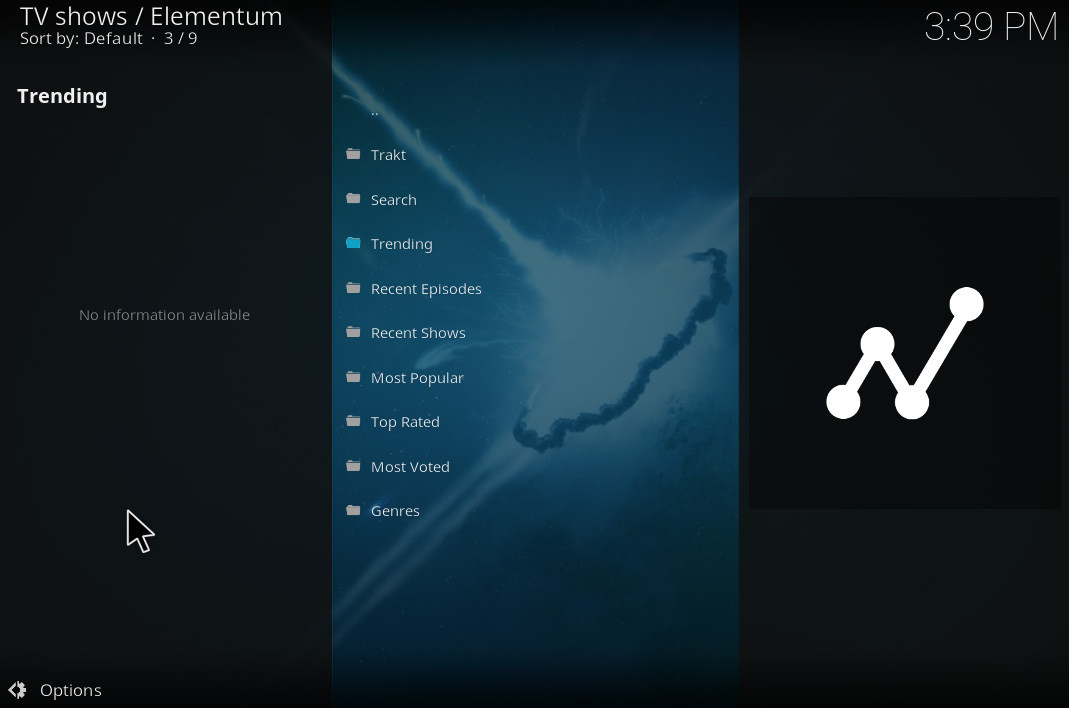Click the Trending heading on the left

tap(62, 96)
